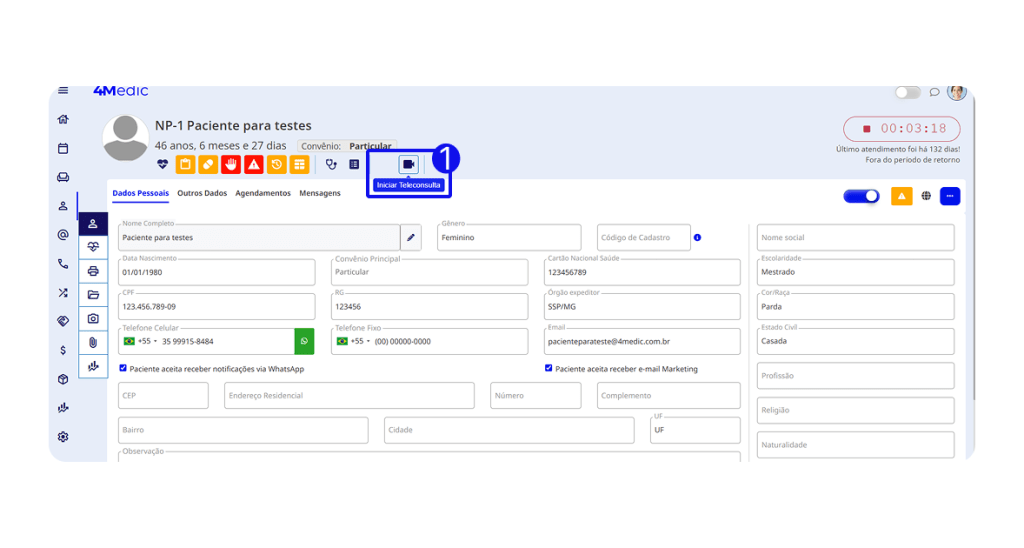Click the pencil edit button beside Nome Completo
The image size is (1024, 548).
411,238
